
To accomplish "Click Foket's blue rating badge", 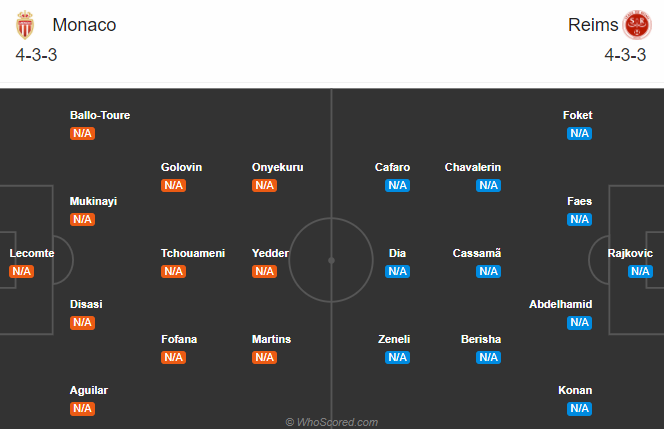I will click(579, 133).
